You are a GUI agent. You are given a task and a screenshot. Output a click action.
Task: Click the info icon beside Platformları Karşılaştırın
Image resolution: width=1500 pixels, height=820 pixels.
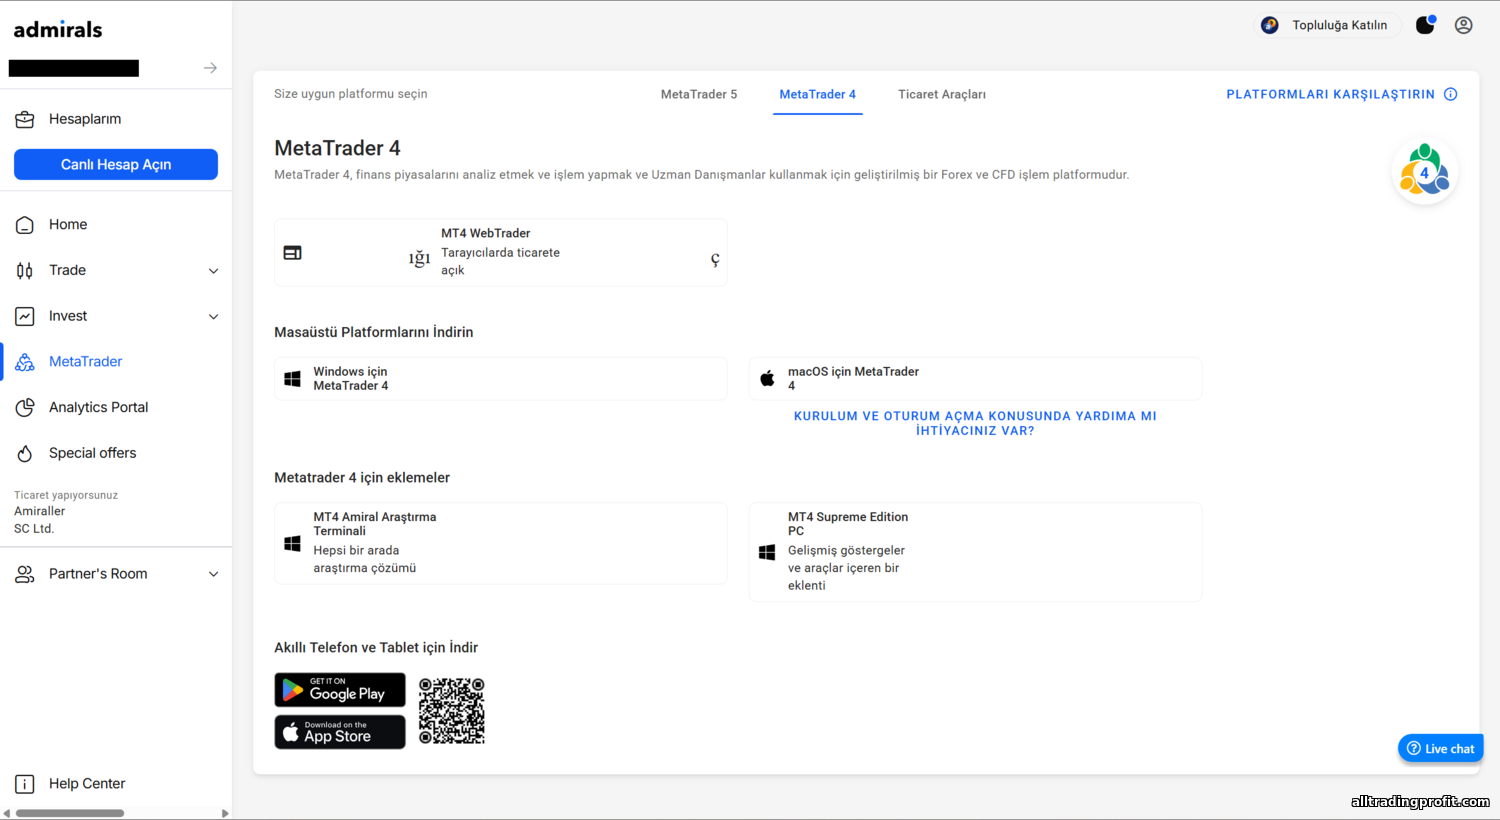pyautogui.click(x=1451, y=94)
